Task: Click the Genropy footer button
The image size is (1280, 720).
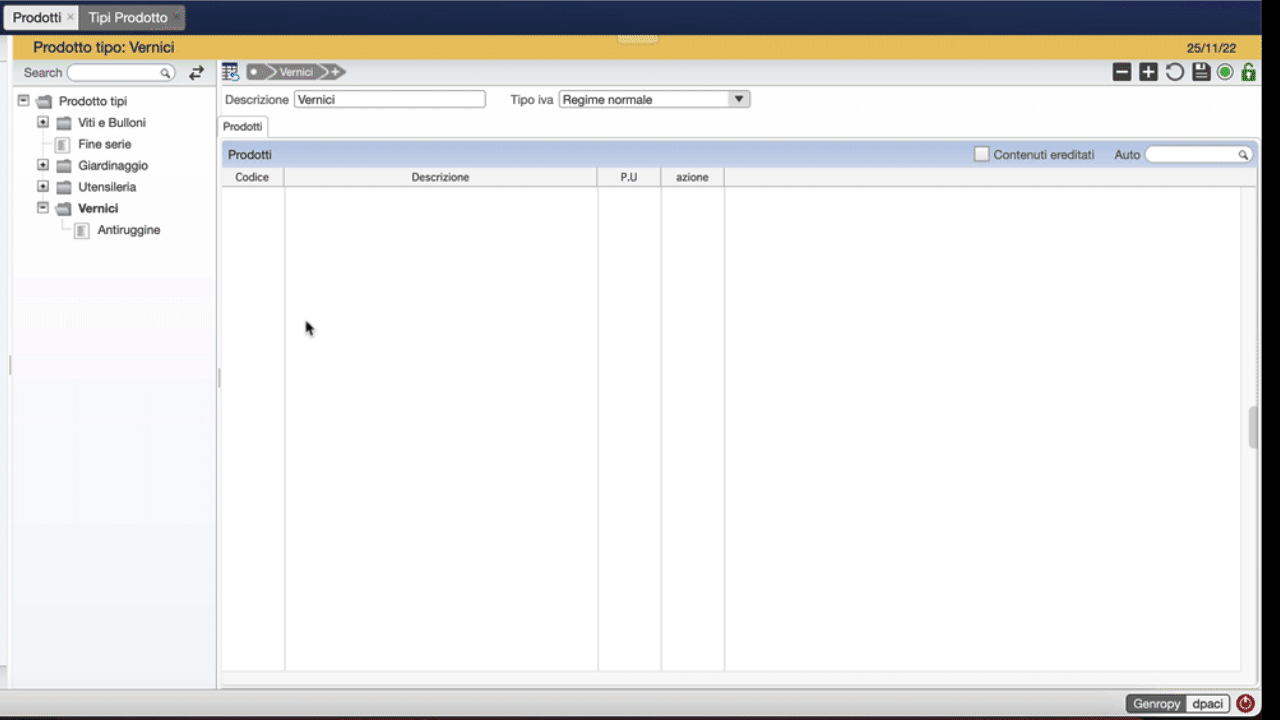Action: click(x=1156, y=704)
